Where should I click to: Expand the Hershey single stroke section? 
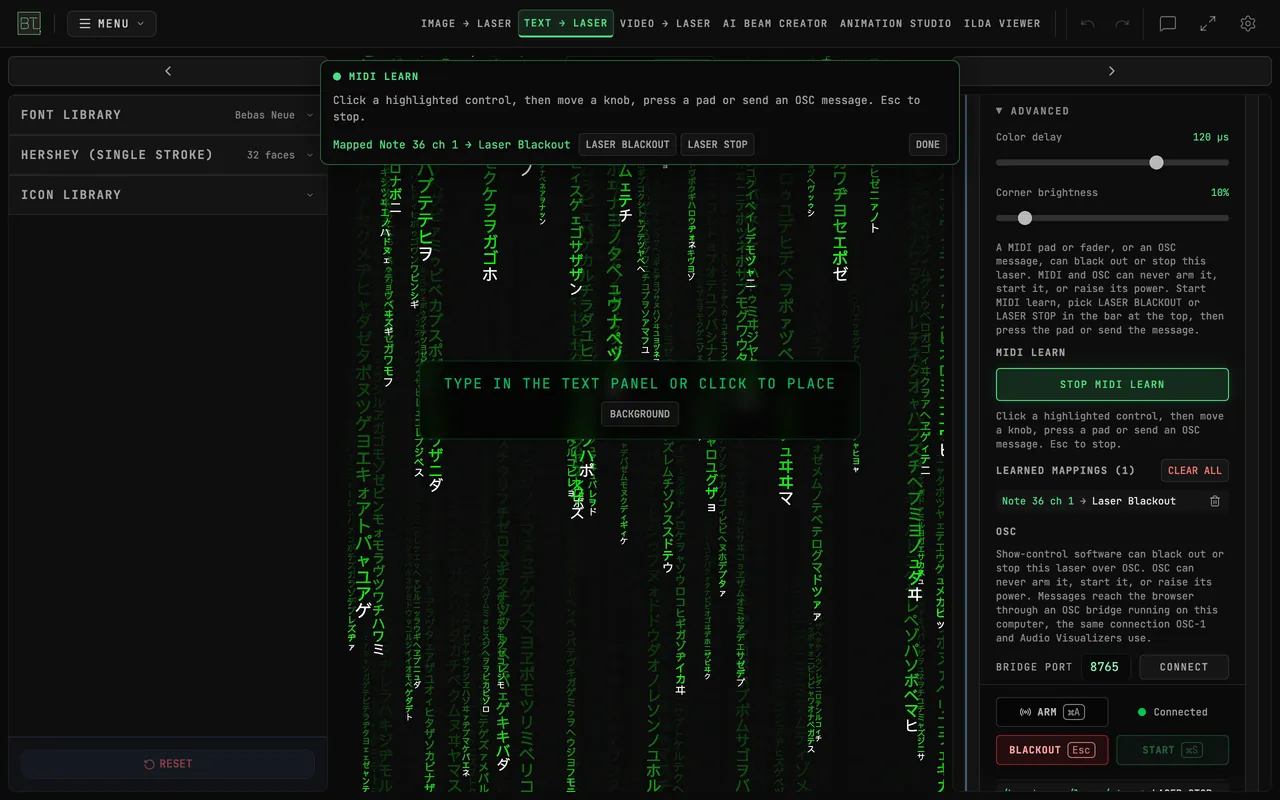[x=168, y=155]
